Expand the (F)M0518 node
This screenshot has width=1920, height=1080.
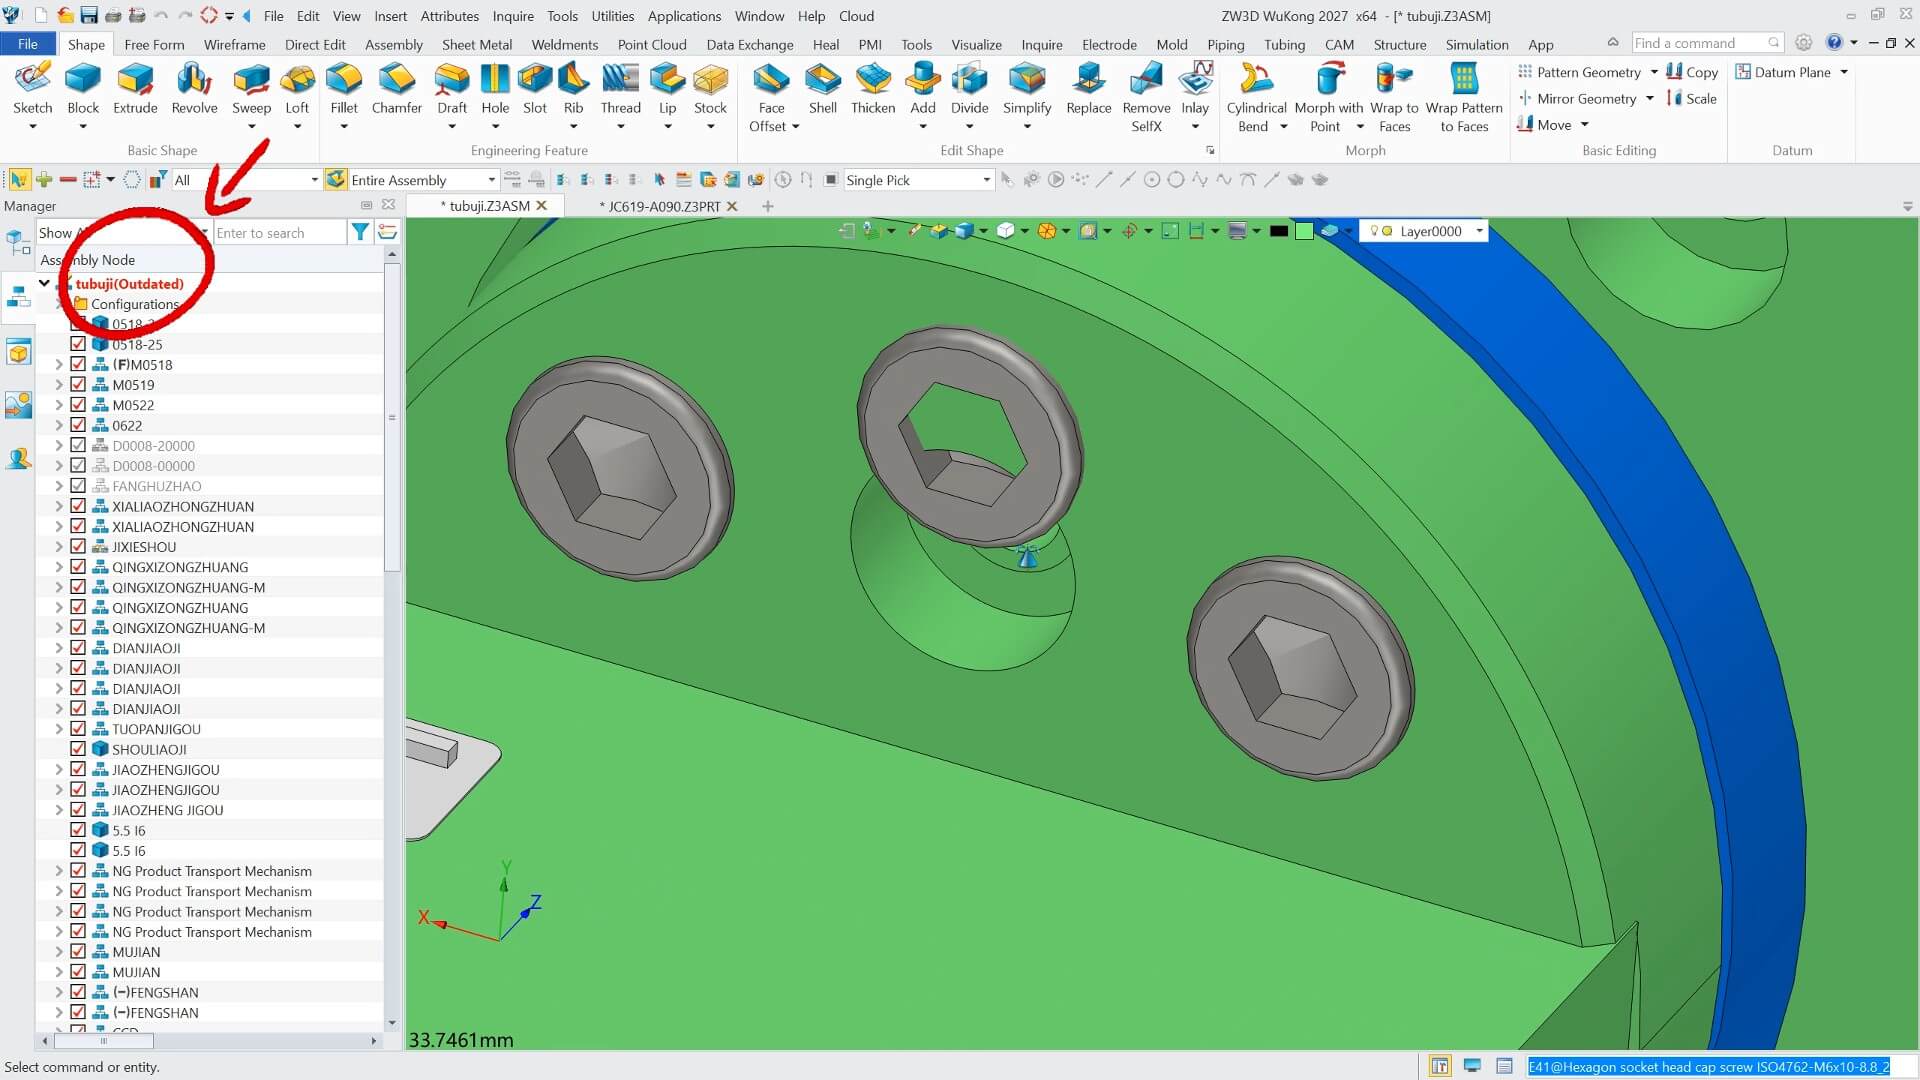[x=59, y=364]
